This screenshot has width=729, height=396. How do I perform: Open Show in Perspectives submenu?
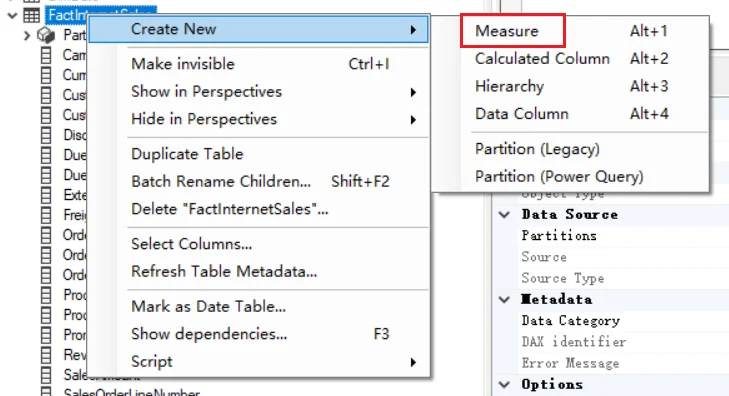(258, 92)
